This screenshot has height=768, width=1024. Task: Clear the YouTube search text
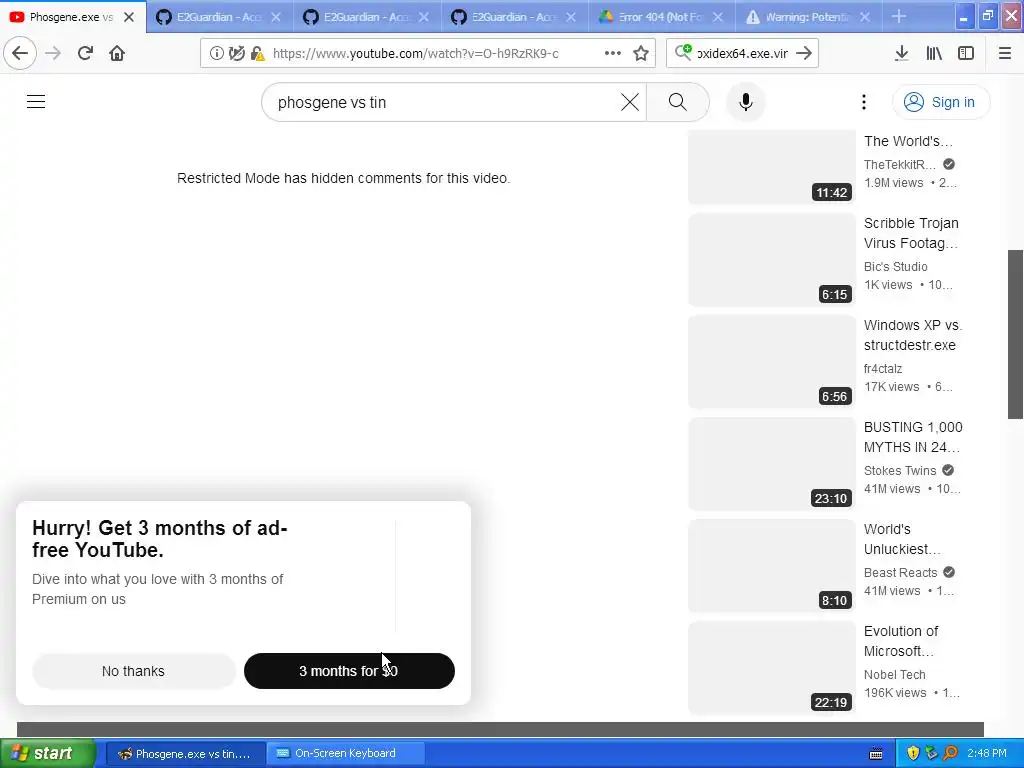pyautogui.click(x=630, y=102)
